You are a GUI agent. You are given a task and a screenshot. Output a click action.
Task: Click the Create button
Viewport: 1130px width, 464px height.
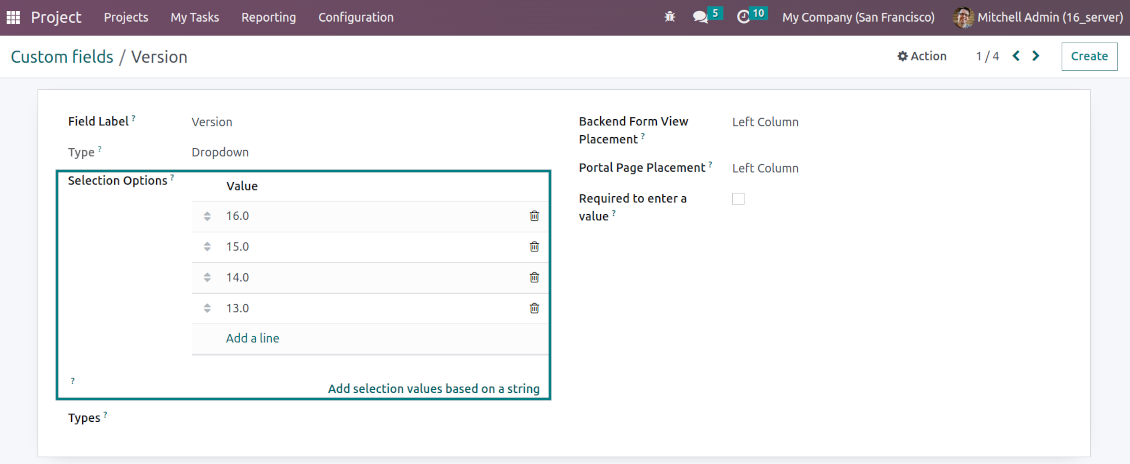[x=1089, y=56]
